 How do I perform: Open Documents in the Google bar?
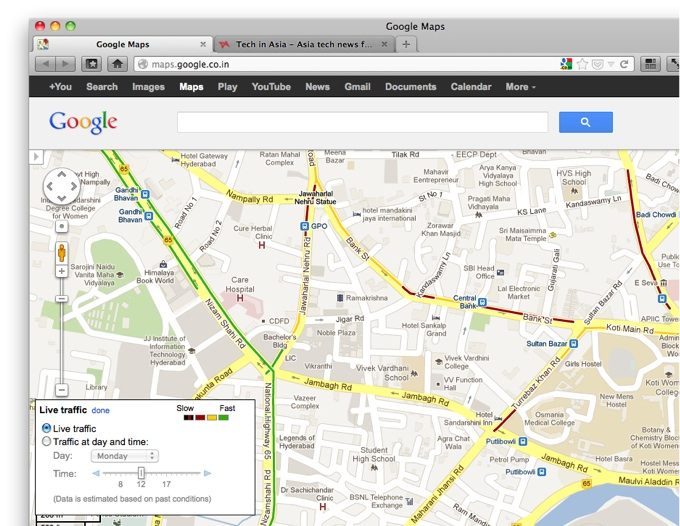(410, 87)
